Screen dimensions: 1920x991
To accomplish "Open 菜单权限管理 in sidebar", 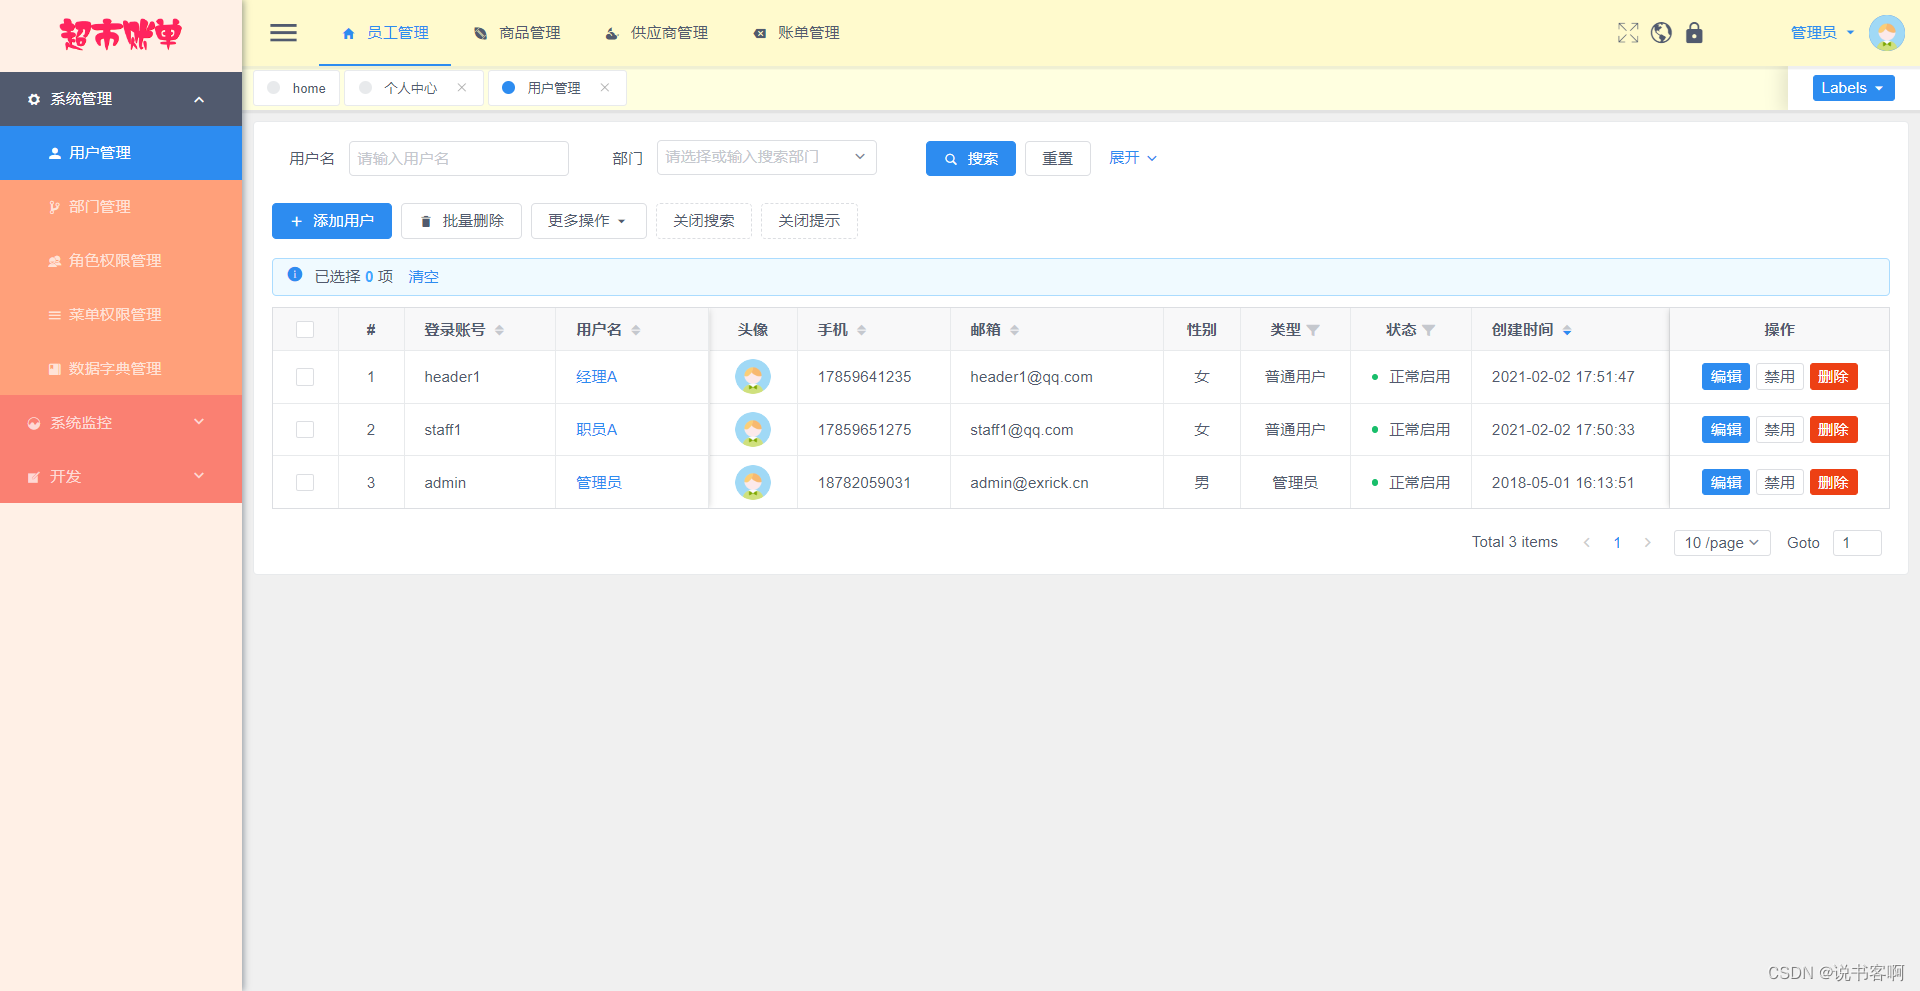I will (121, 315).
